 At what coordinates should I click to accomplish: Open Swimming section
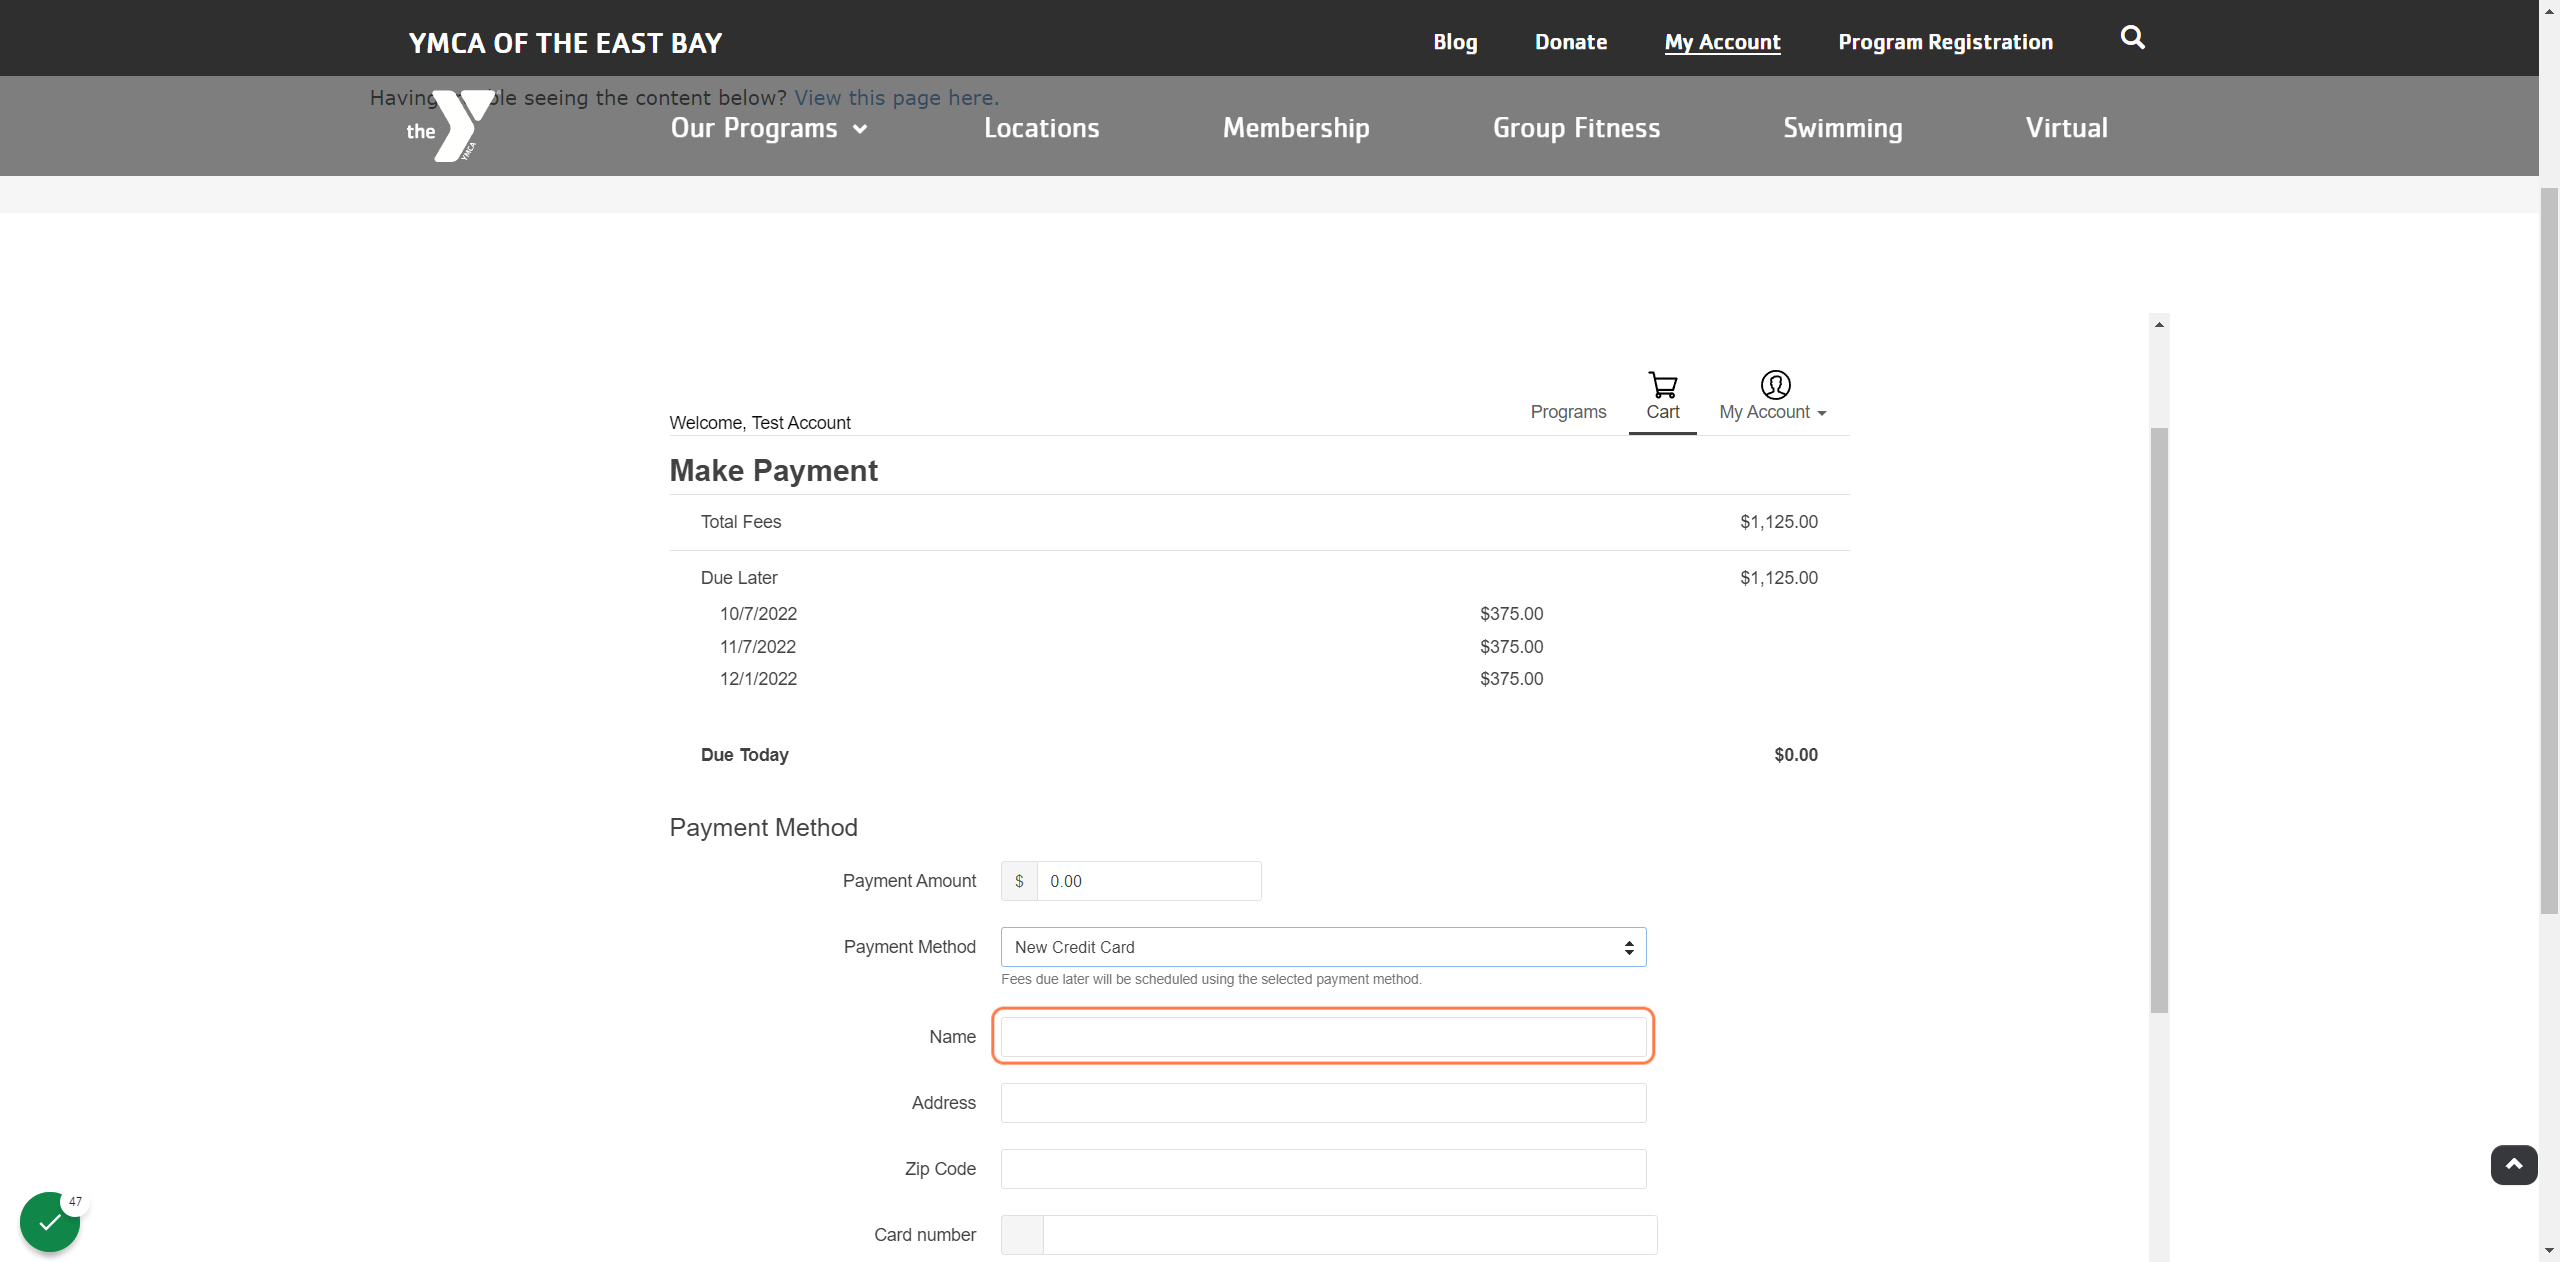tap(1842, 128)
